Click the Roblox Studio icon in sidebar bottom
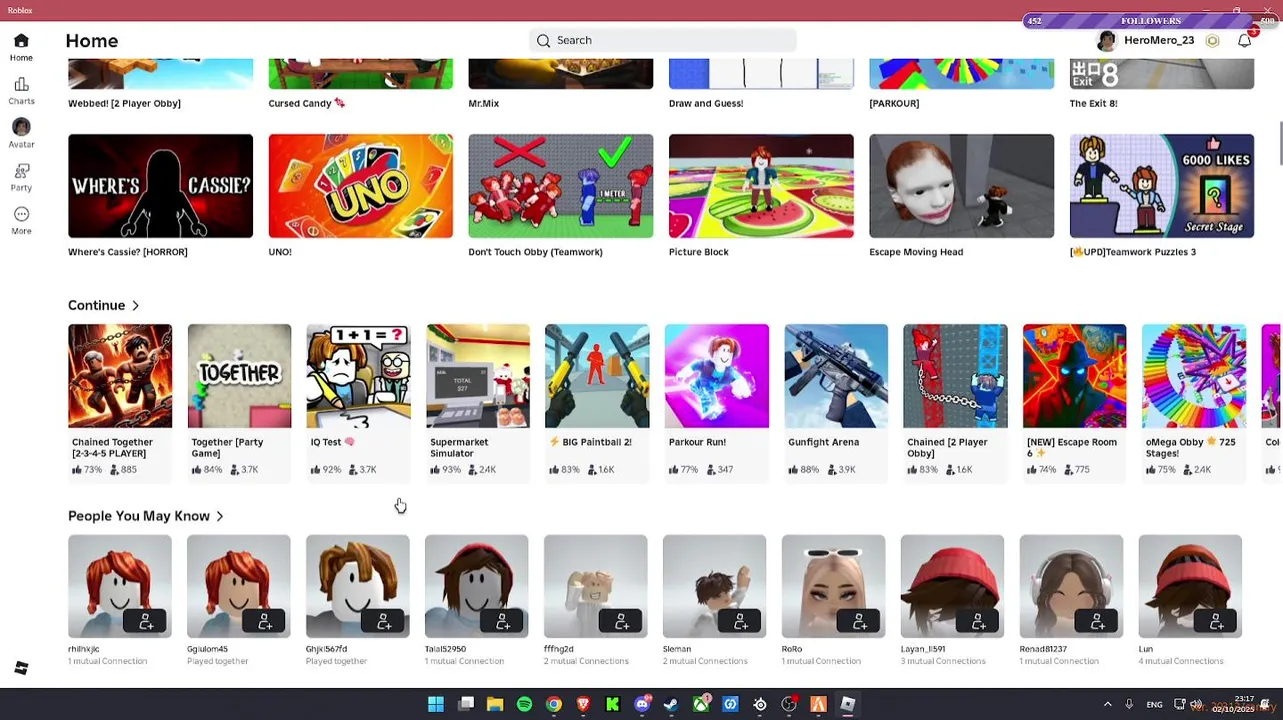Screen dimensions: 1283x720 (x=21, y=668)
